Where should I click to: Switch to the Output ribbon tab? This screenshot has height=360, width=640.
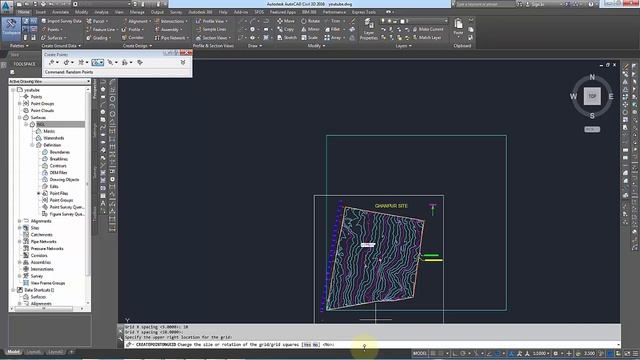click(157, 12)
